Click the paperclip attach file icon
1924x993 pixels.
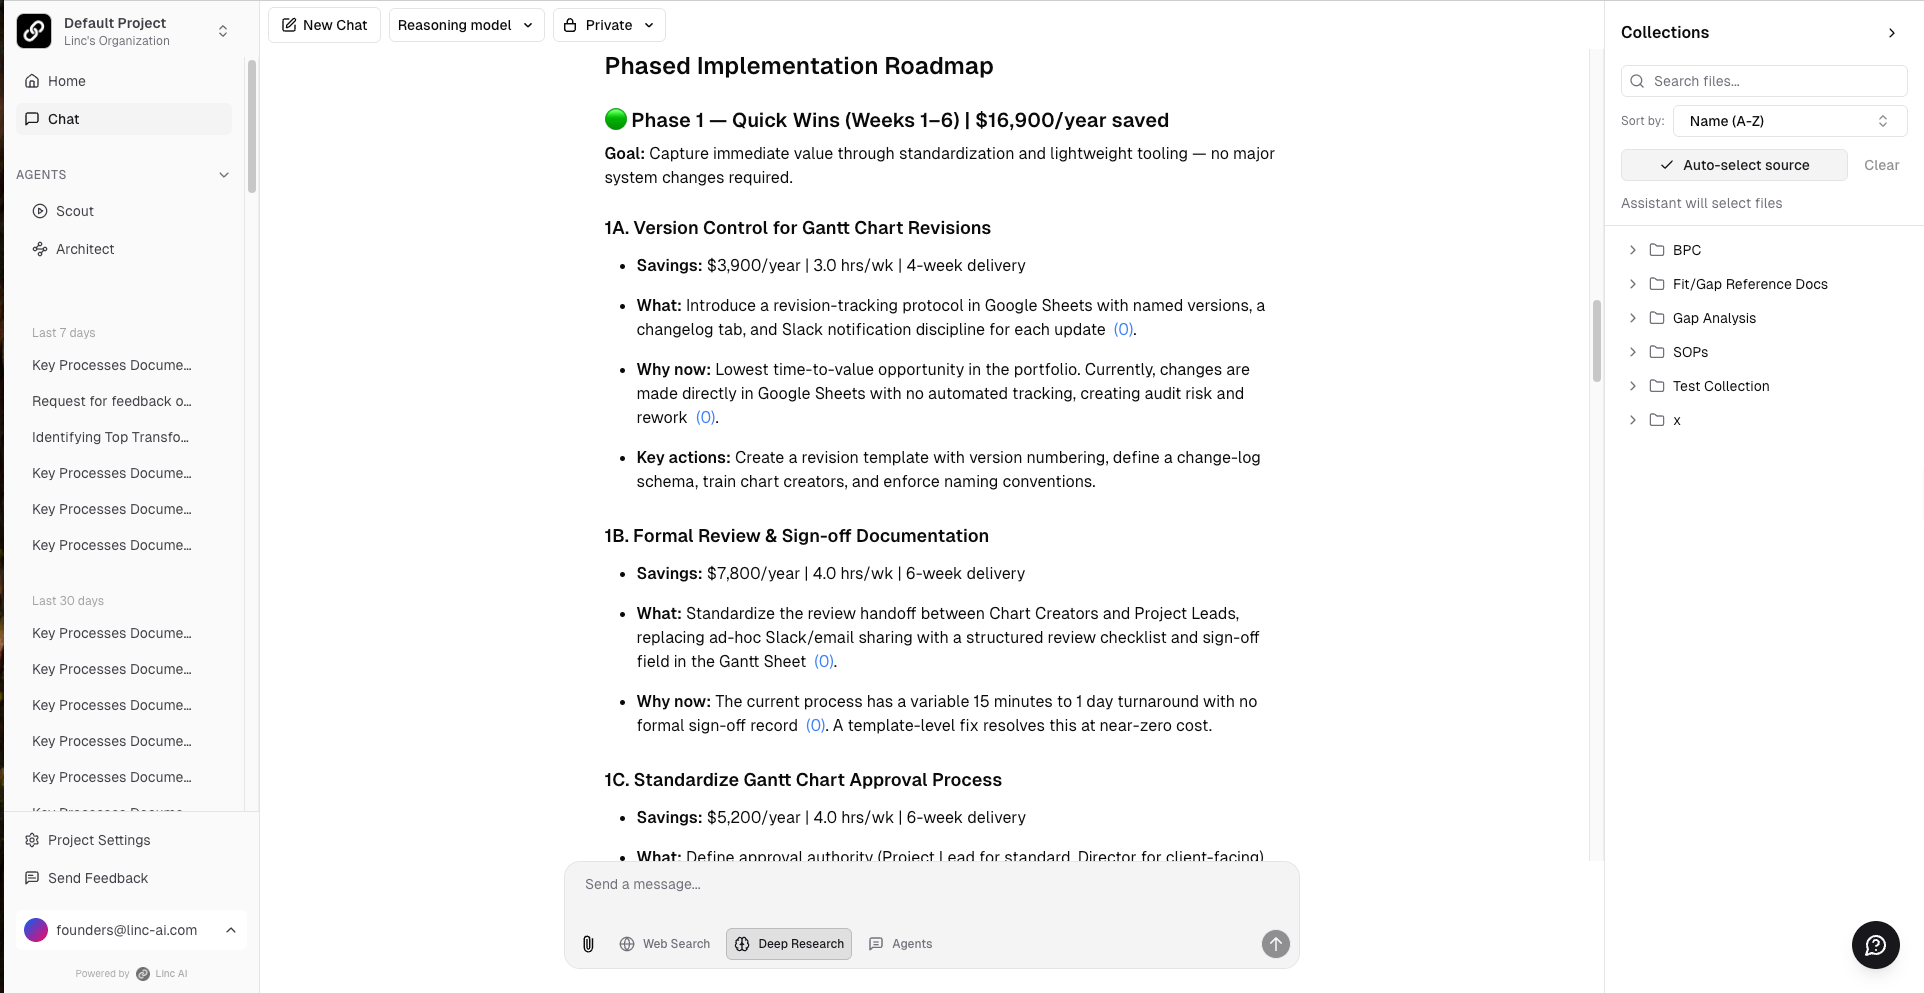[x=588, y=944]
